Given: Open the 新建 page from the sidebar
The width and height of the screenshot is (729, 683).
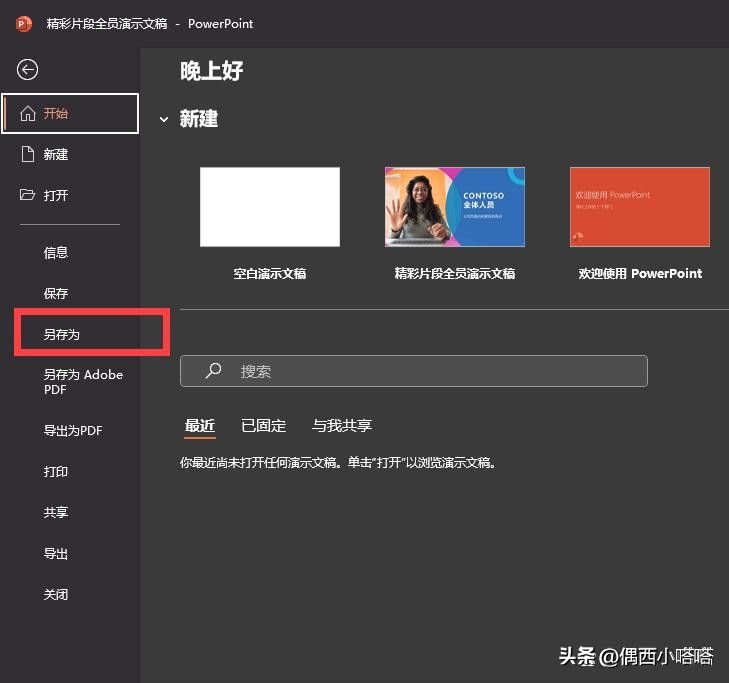Looking at the screenshot, I should tap(70, 154).
